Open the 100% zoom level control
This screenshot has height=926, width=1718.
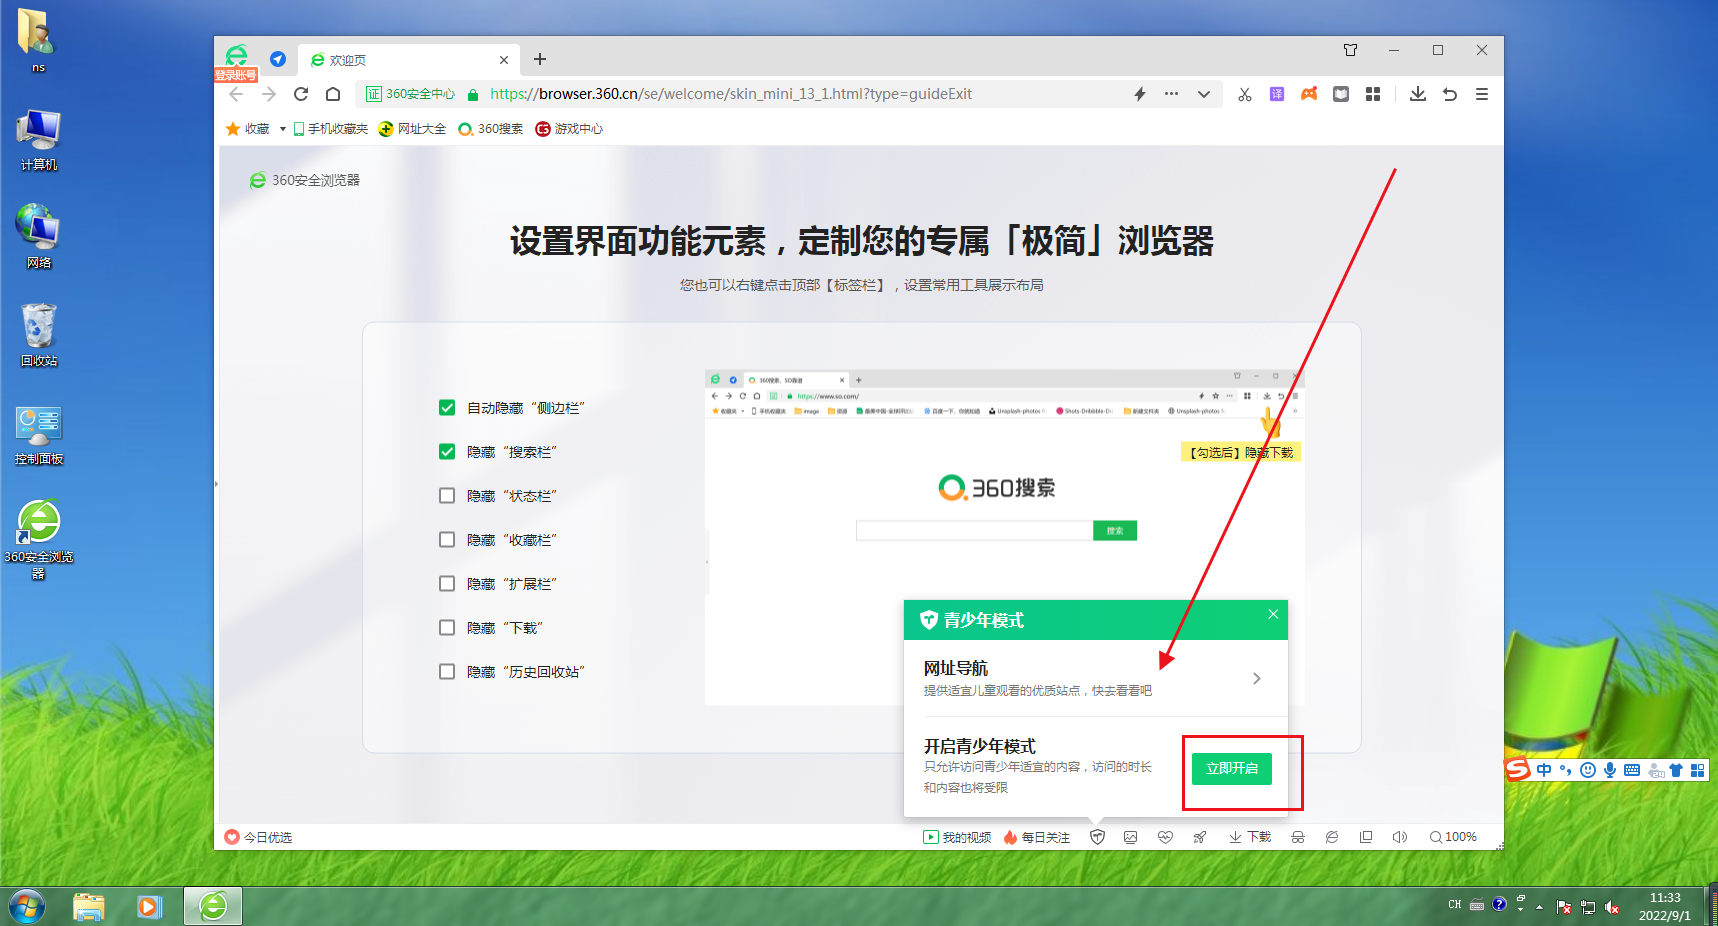tap(1453, 837)
